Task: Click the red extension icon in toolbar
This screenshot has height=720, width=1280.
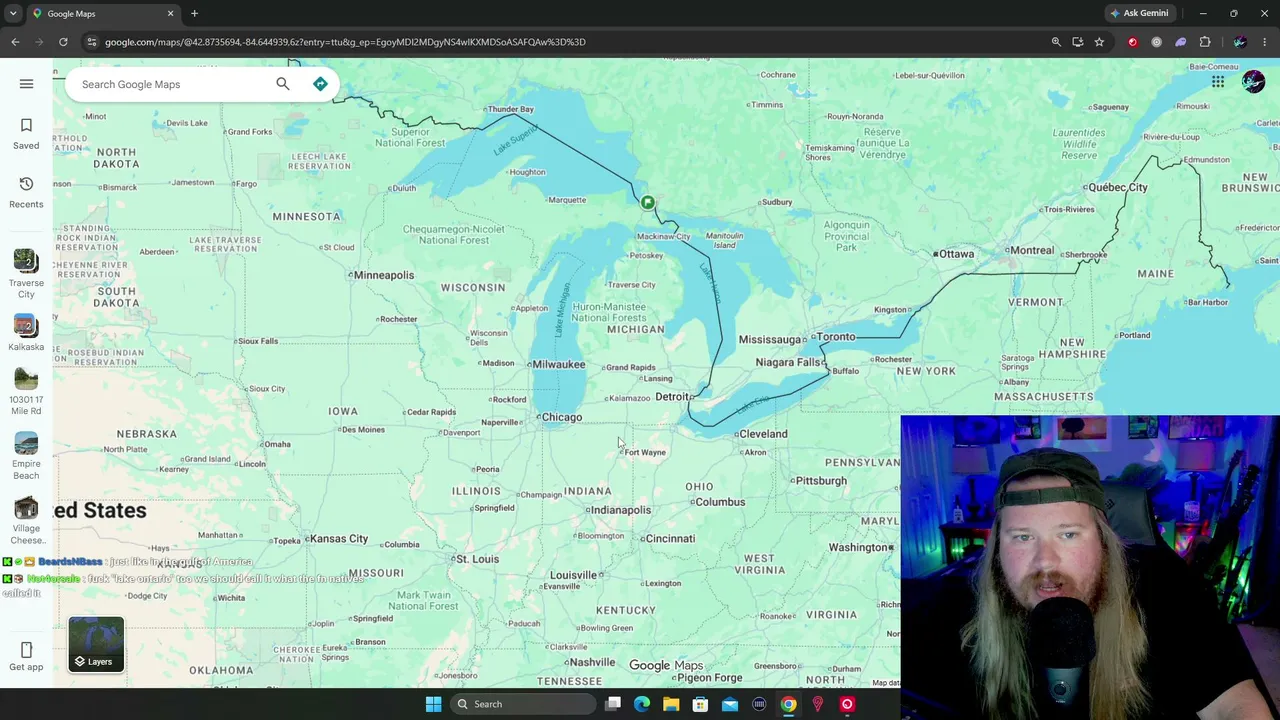Action: [1133, 42]
